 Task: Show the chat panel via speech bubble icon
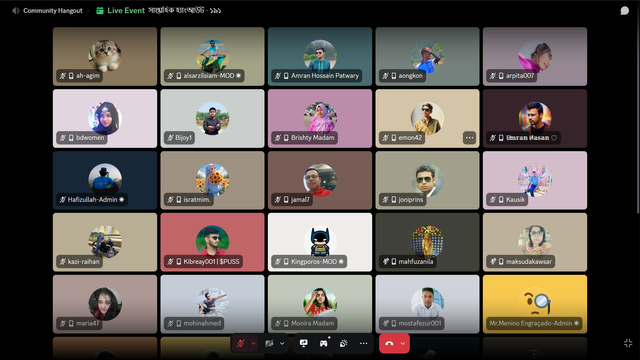[x=624, y=11]
